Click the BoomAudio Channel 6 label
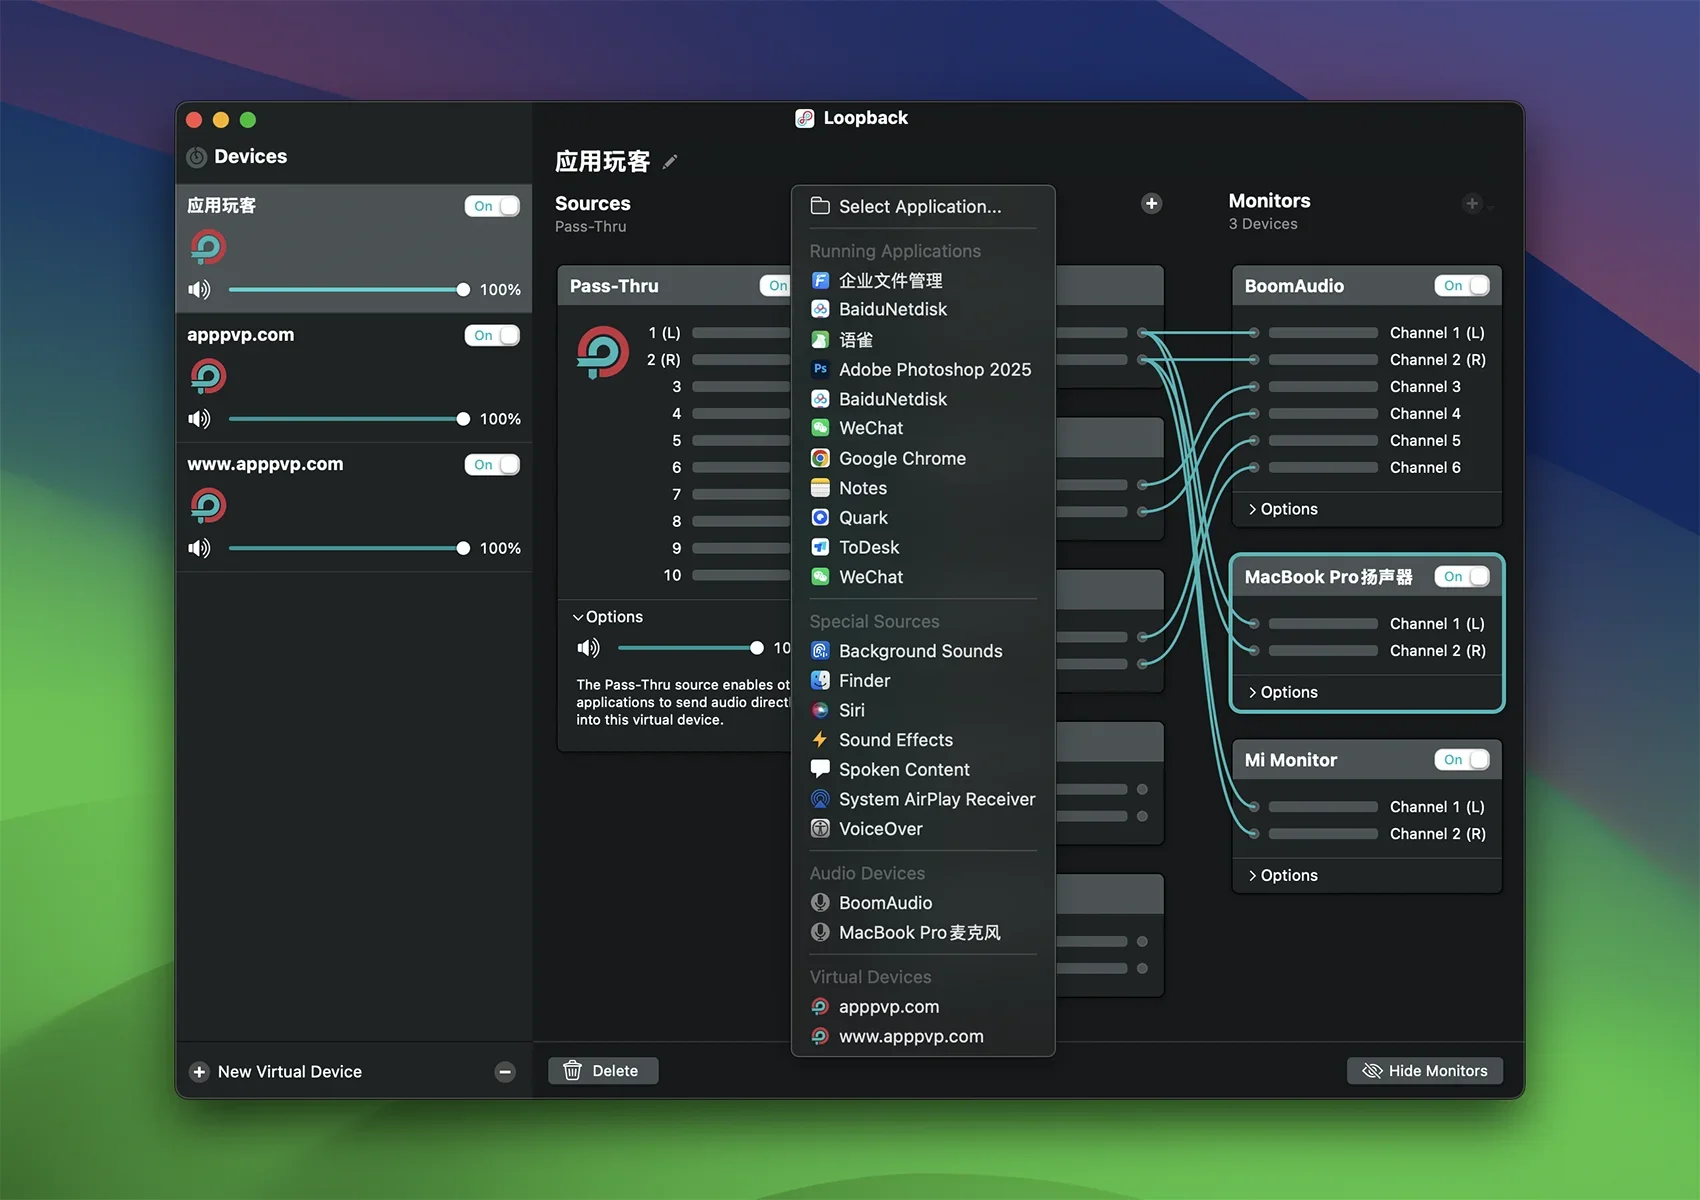Screen dimensions: 1700x1200 (1425, 468)
